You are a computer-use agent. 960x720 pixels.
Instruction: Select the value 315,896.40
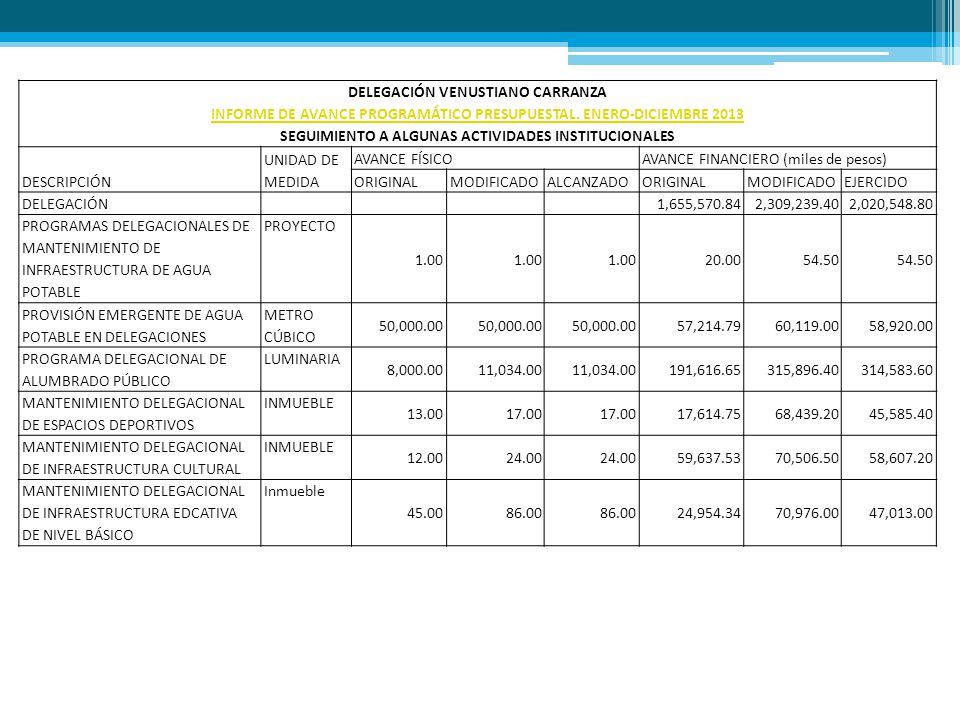pyautogui.click(x=803, y=370)
